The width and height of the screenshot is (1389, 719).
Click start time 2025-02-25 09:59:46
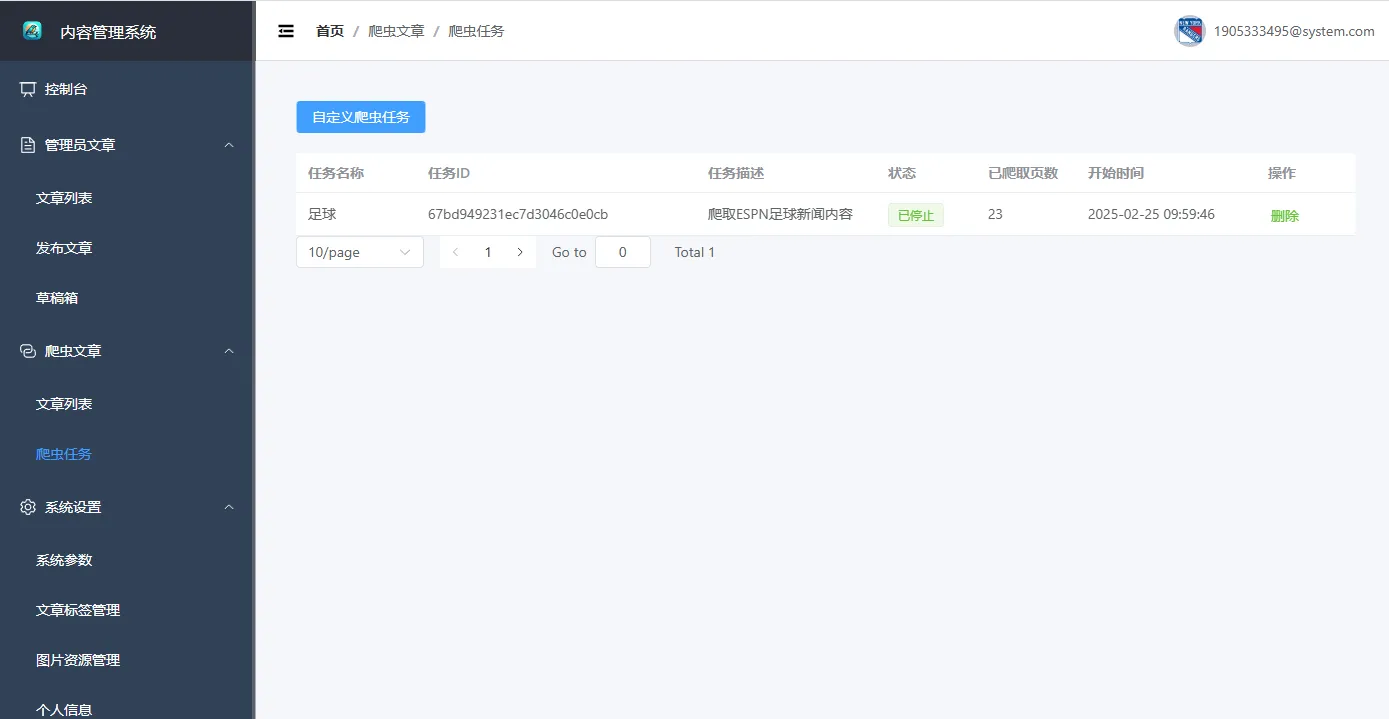(1151, 214)
